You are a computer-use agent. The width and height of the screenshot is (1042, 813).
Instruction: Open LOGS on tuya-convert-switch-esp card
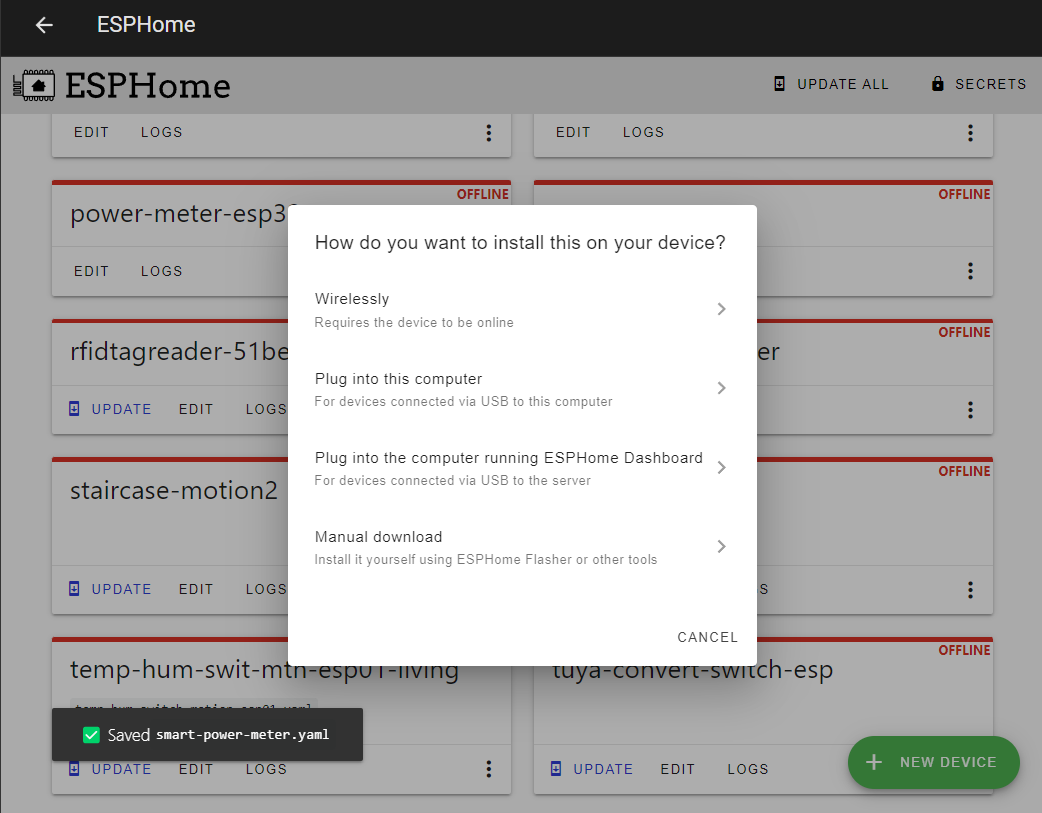[748, 769]
